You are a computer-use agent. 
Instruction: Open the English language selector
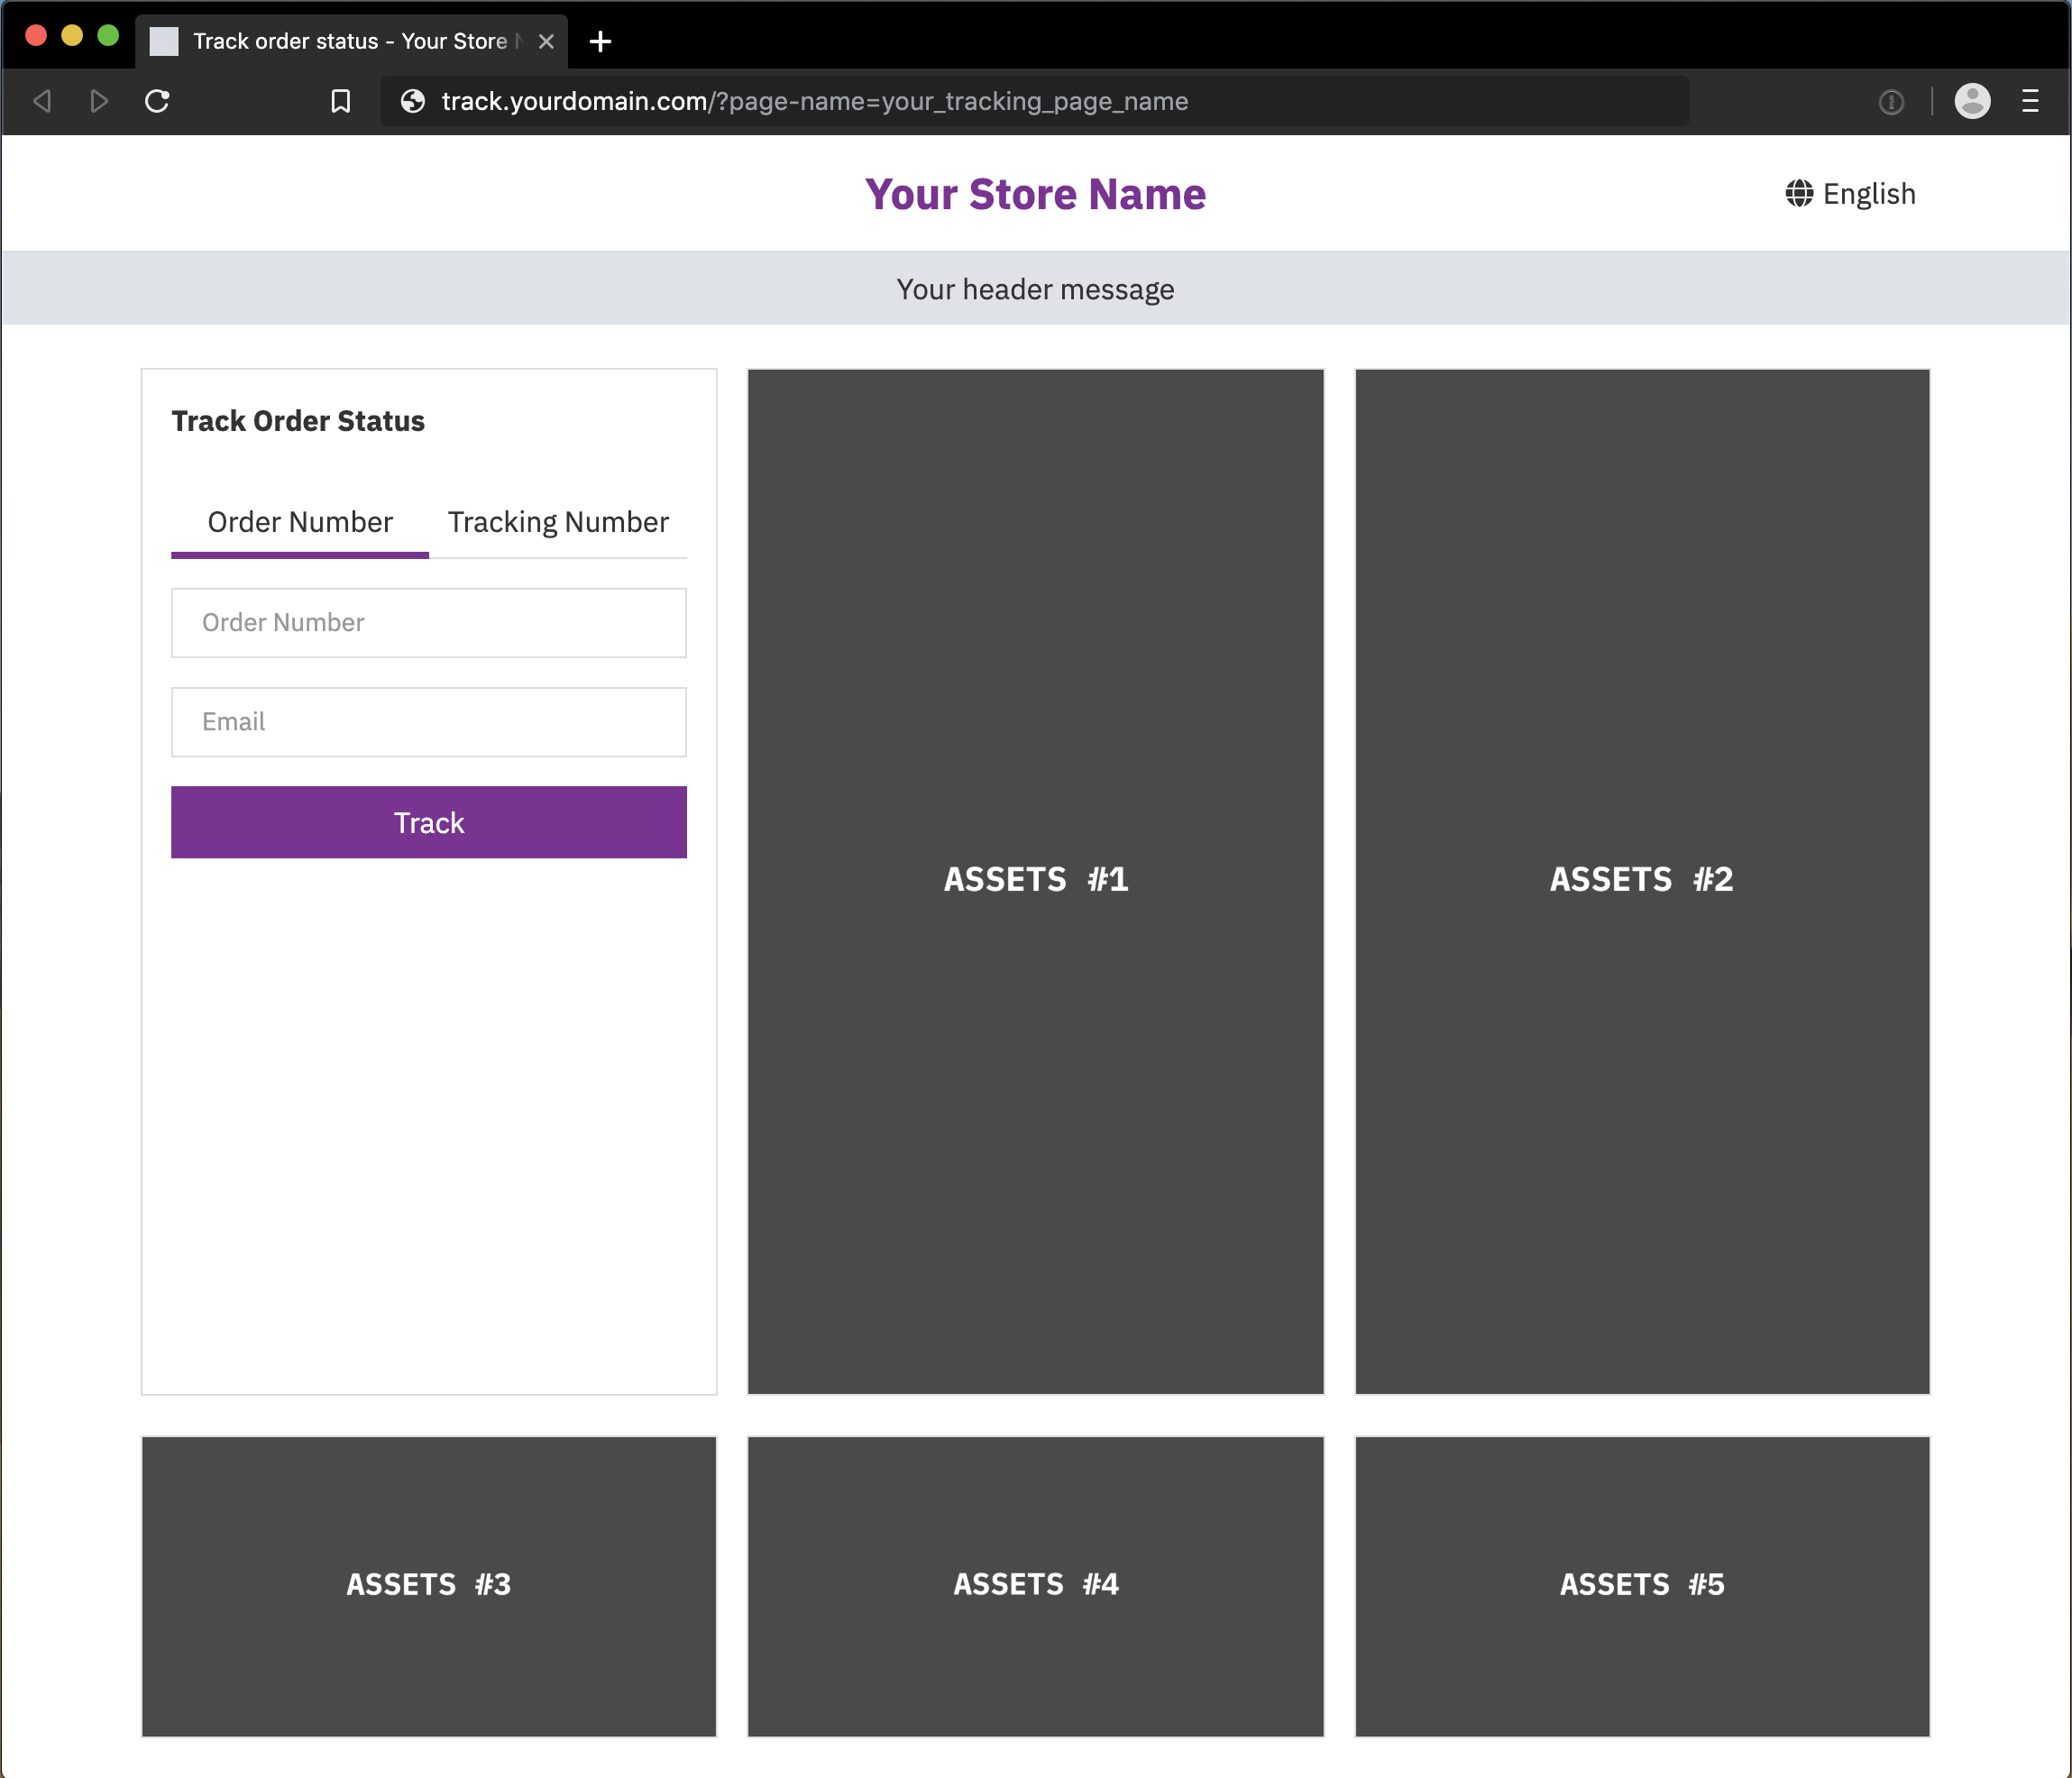1851,193
